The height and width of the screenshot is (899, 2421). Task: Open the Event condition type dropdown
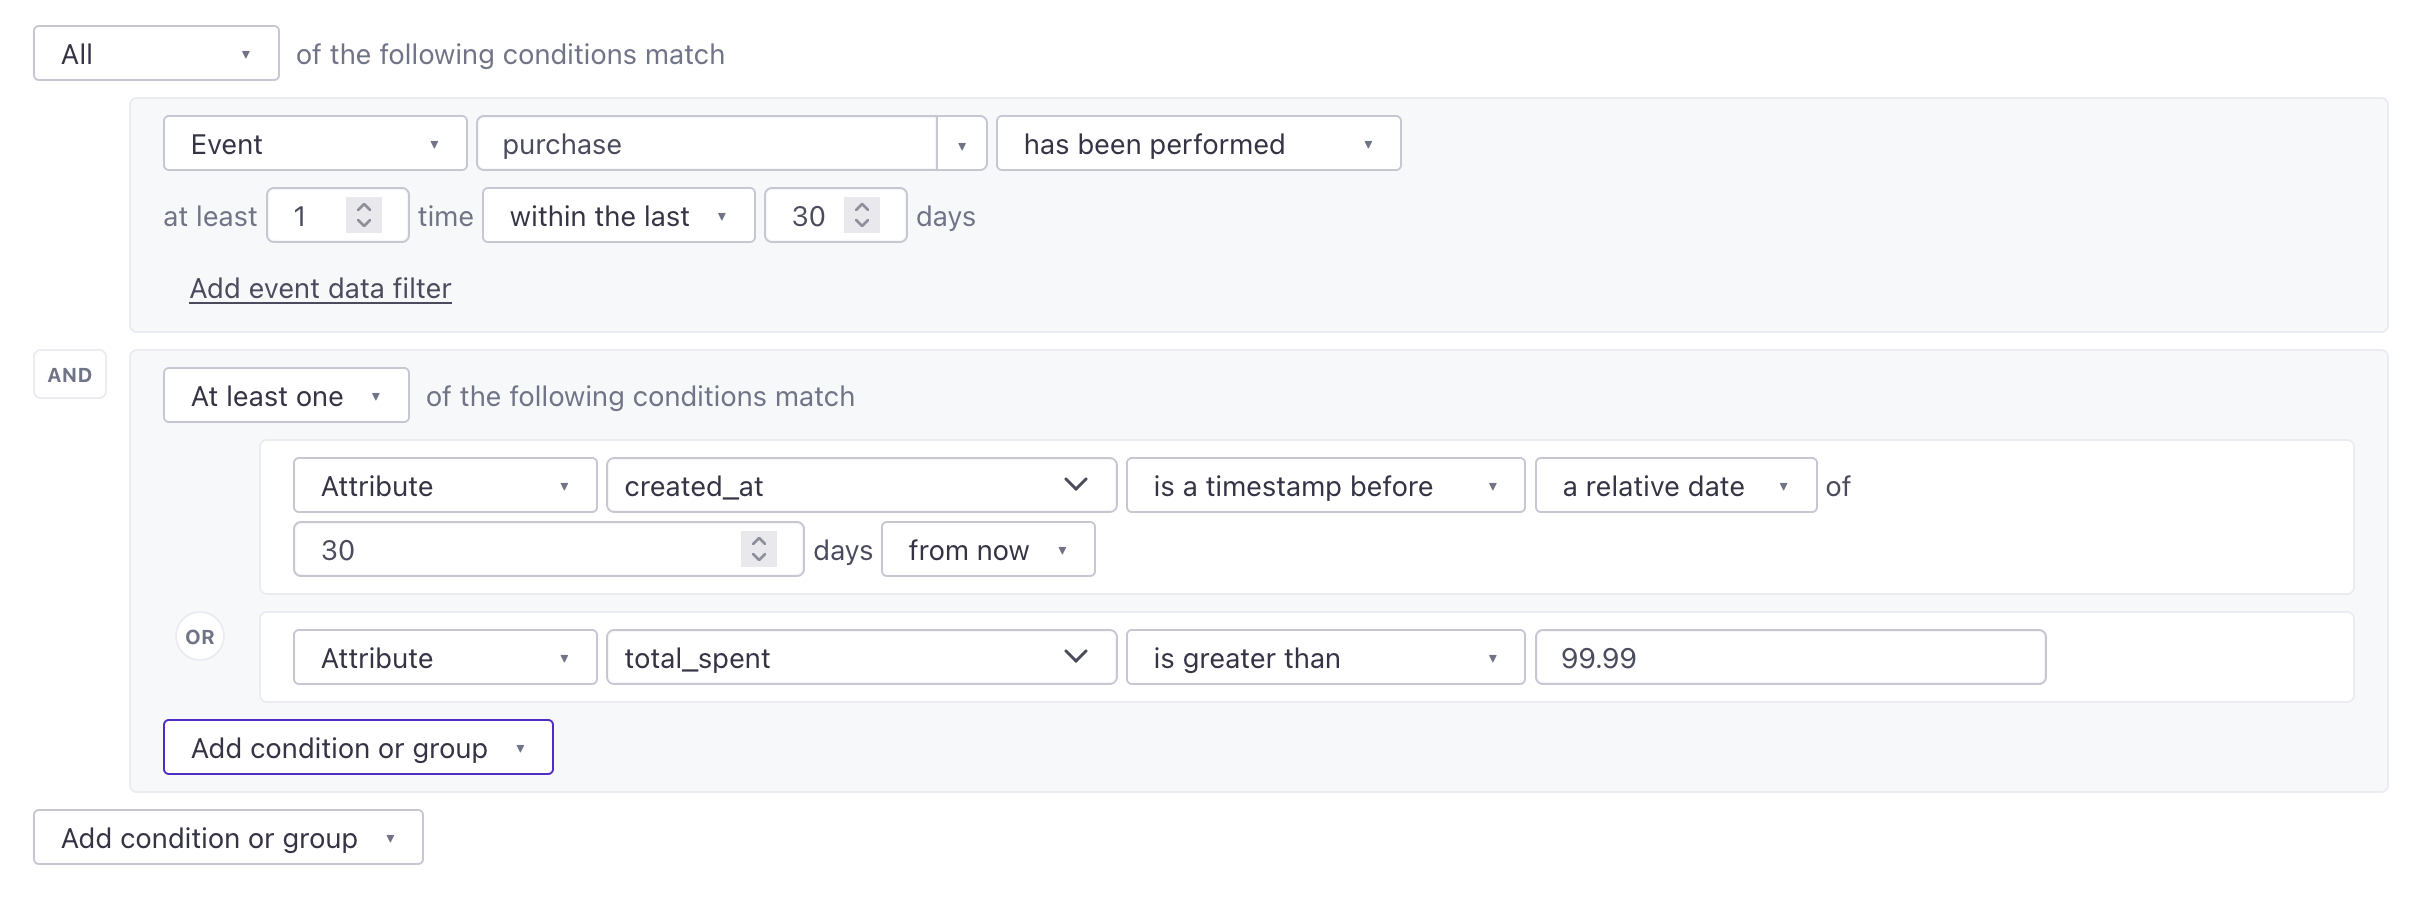[315, 144]
